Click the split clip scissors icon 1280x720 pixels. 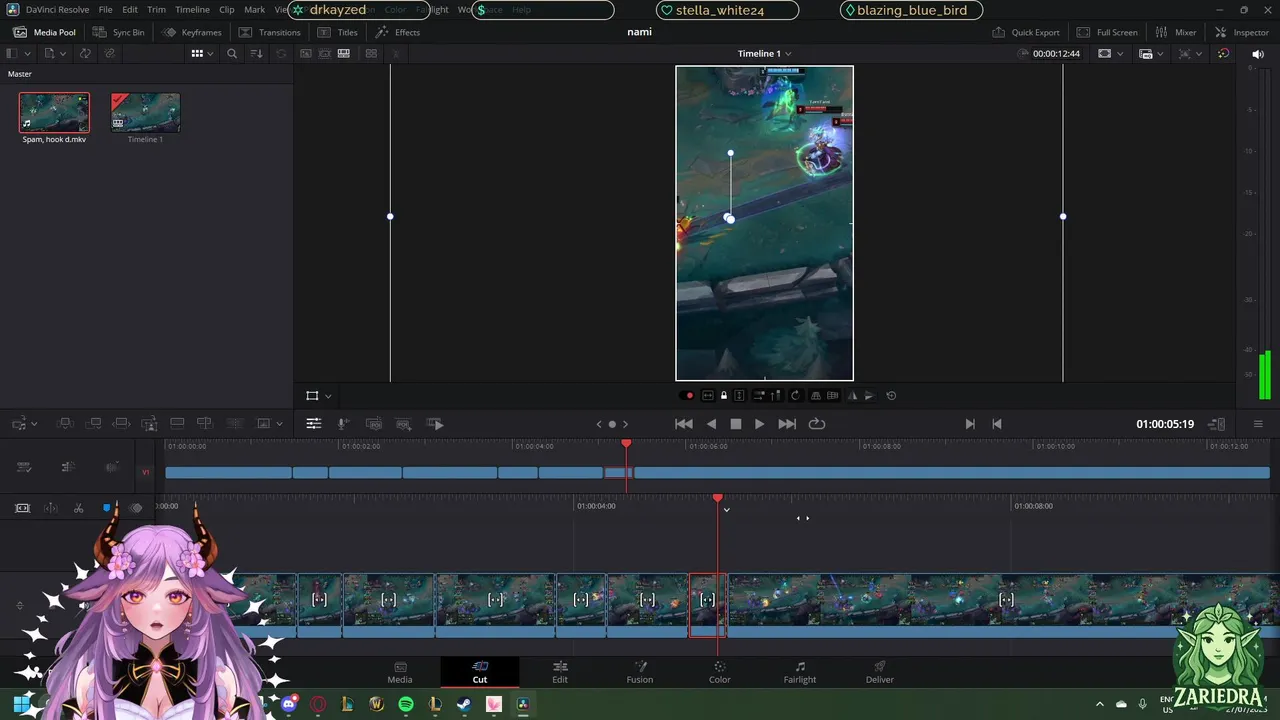(x=79, y=508)
